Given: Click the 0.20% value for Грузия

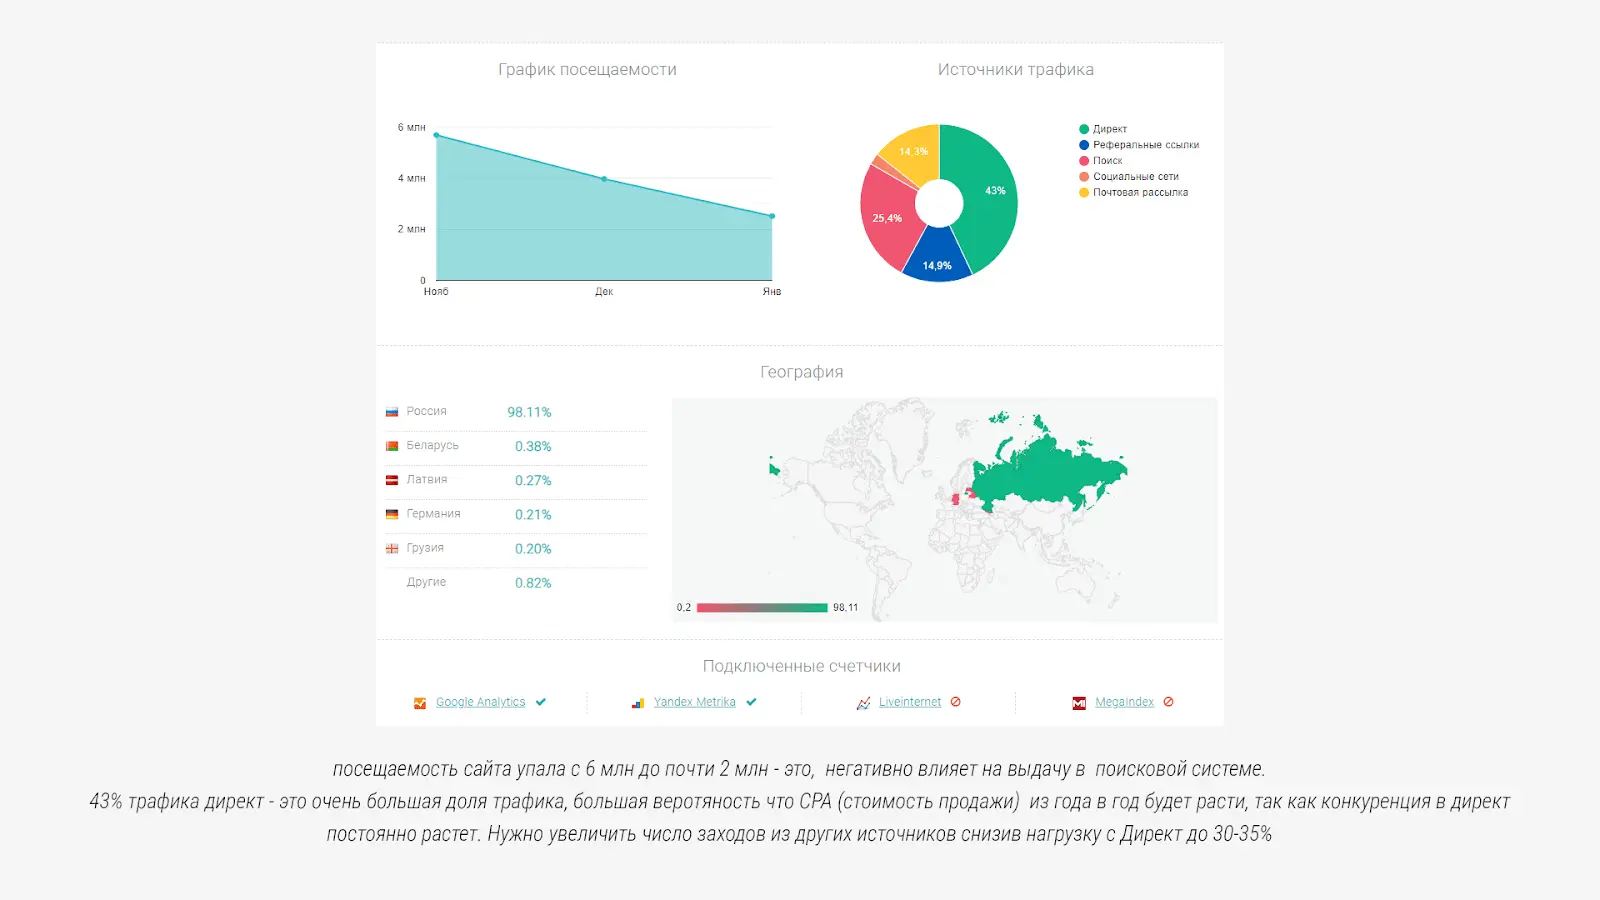Looking at the screenshot, I should pyautogui.click(x=533, y=548).
